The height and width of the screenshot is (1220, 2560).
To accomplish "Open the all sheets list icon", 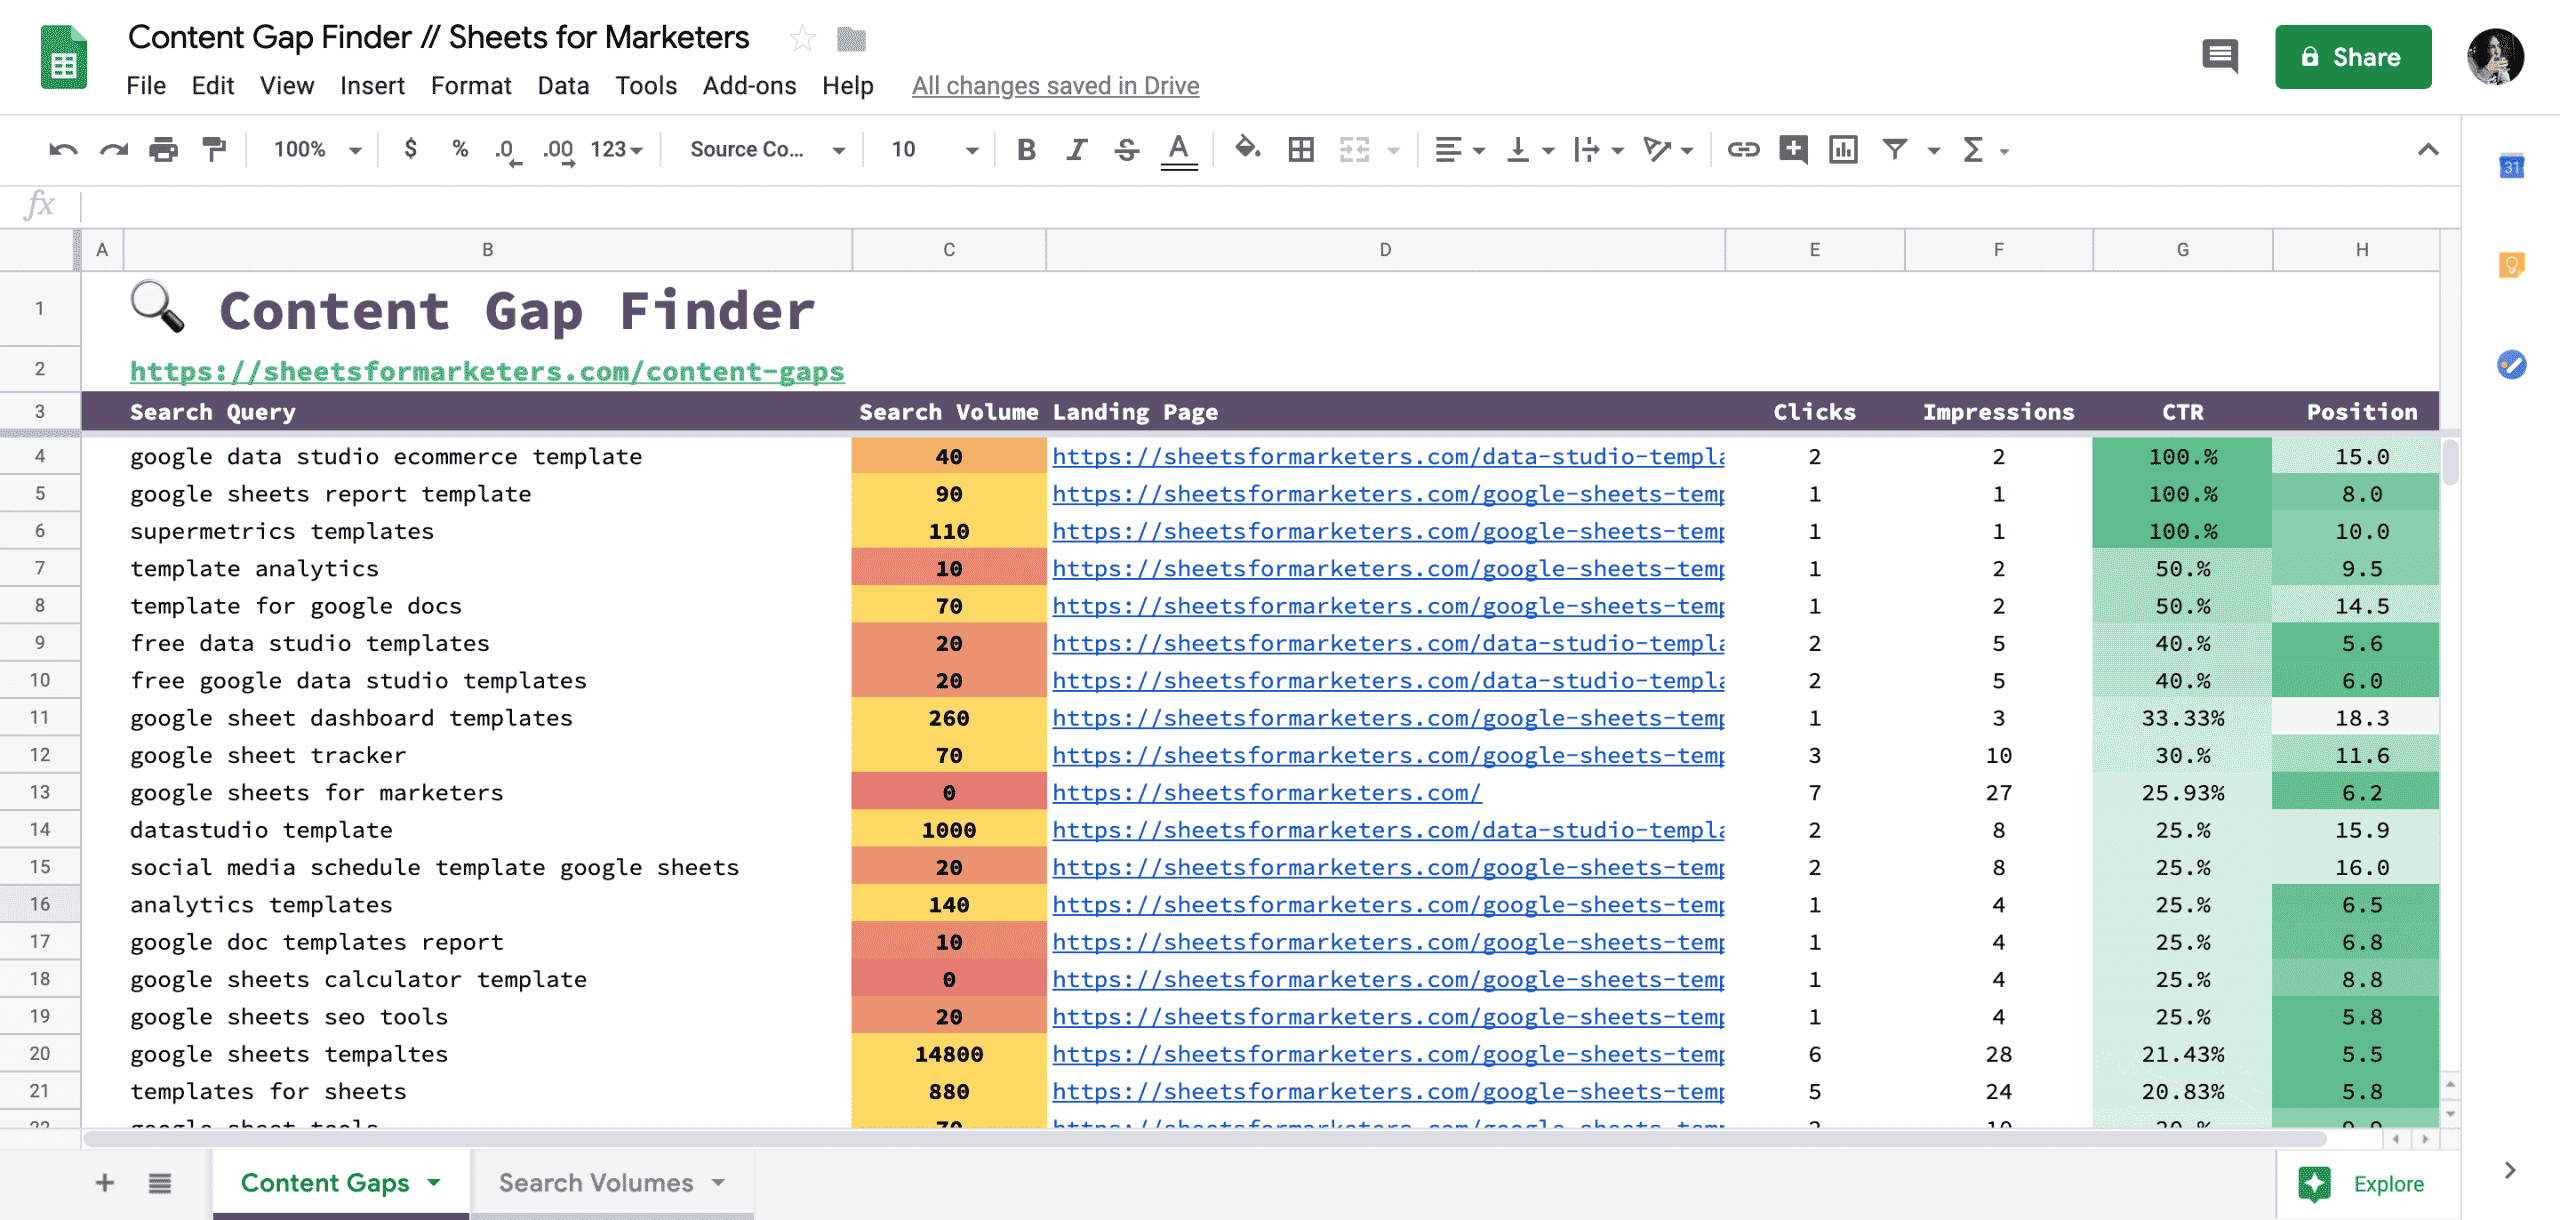I will coord(160,1183).
